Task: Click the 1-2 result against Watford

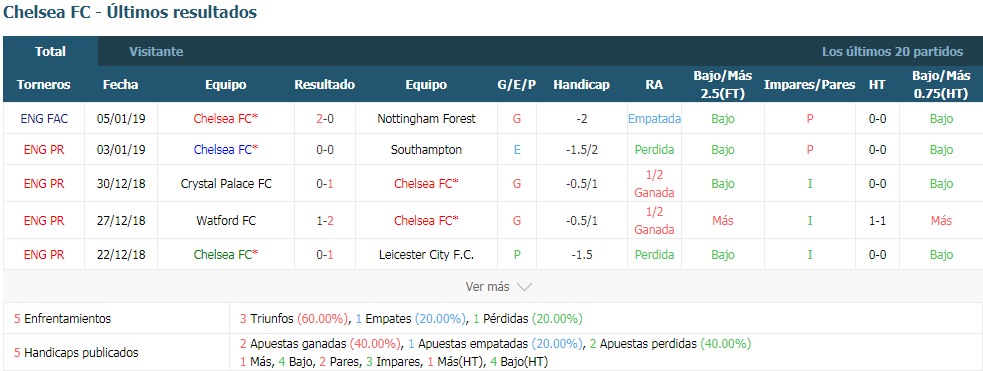Action: 325,221
